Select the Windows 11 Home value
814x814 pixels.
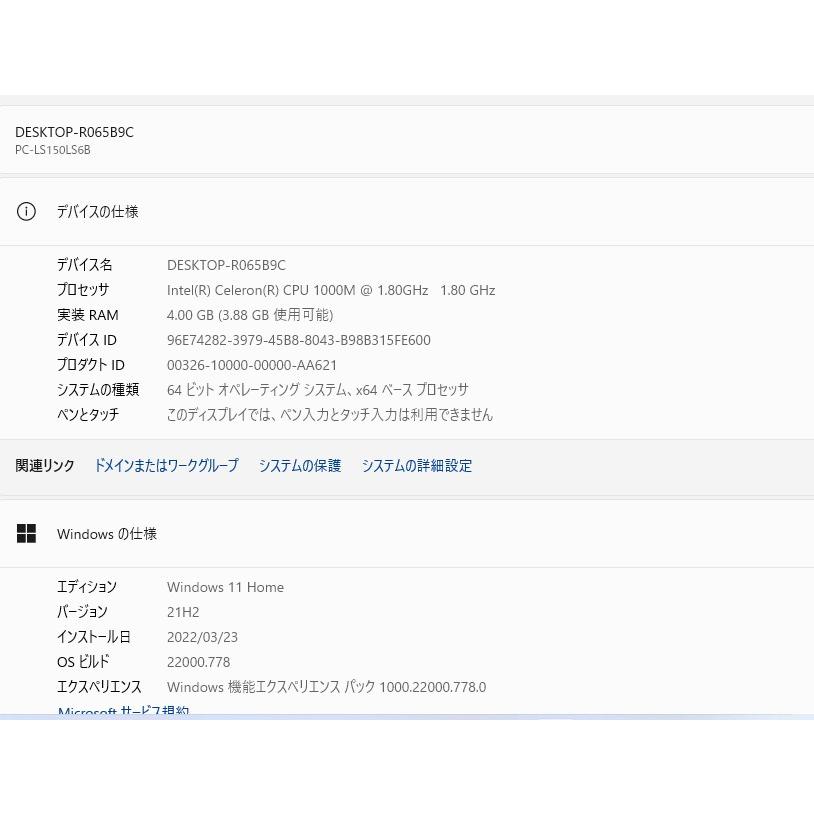click(226, 587)
